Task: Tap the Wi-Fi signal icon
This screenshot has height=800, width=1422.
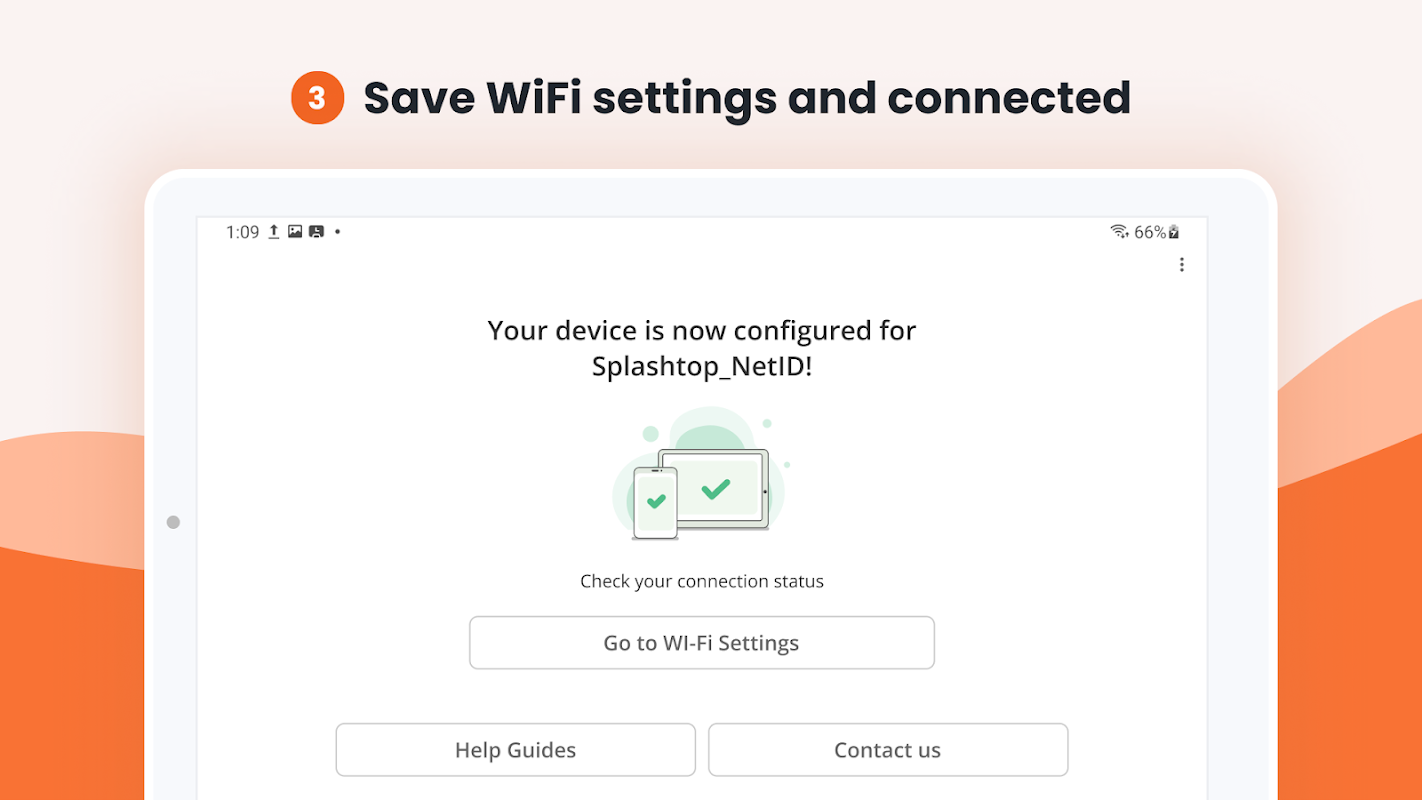Action: [x=1119, y=232]
